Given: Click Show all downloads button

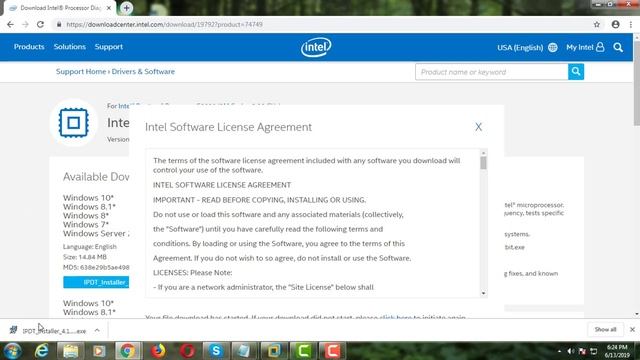Looking at the screenshot, I should (605, 329).
